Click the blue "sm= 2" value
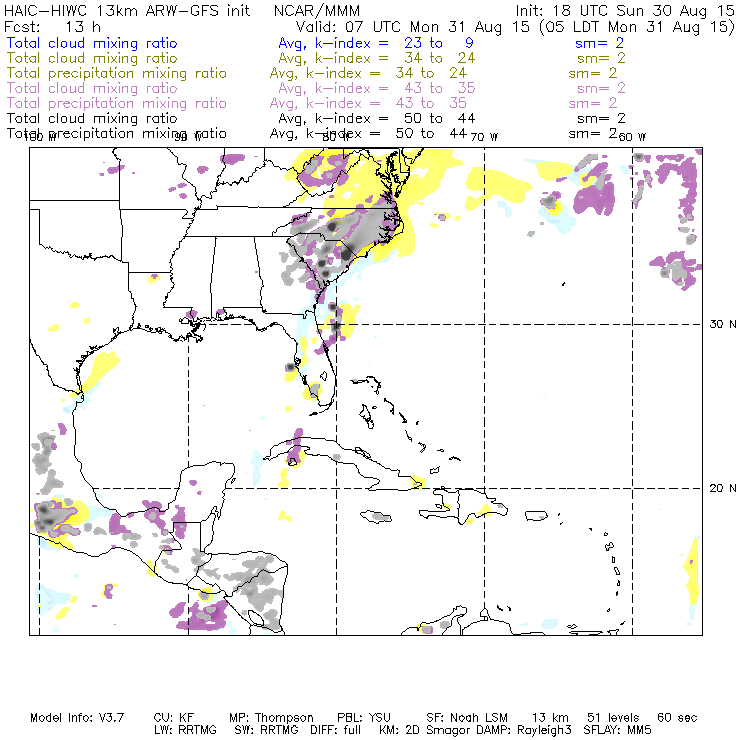This screenshot has height=740, width=740. coord(599,43)
